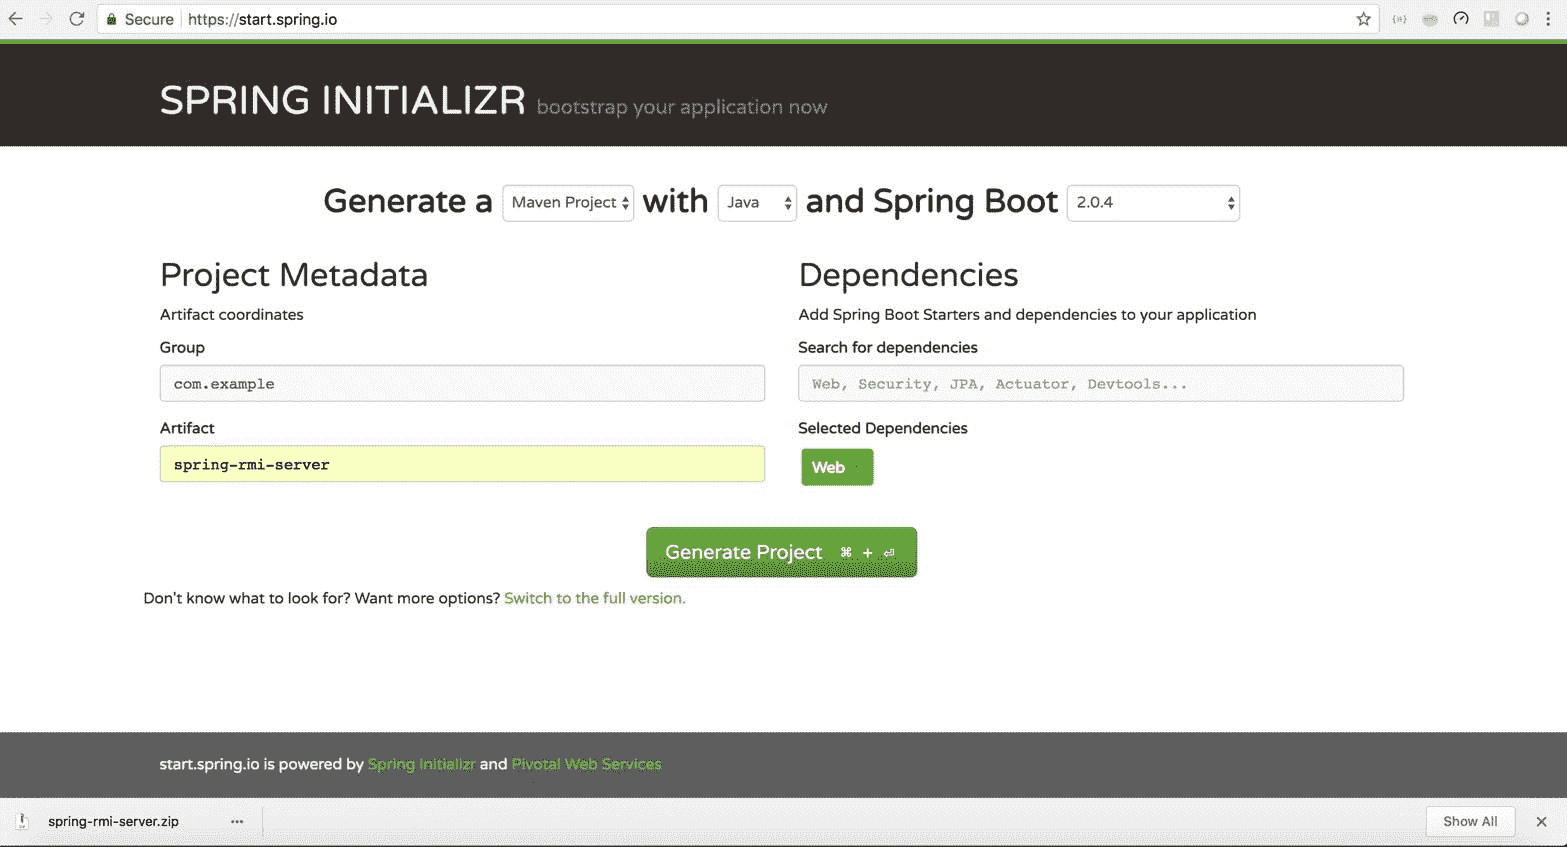The image size is (1567, 847).
Task: Focus the Artifact field spring-rmi-server
Action: 462,464
